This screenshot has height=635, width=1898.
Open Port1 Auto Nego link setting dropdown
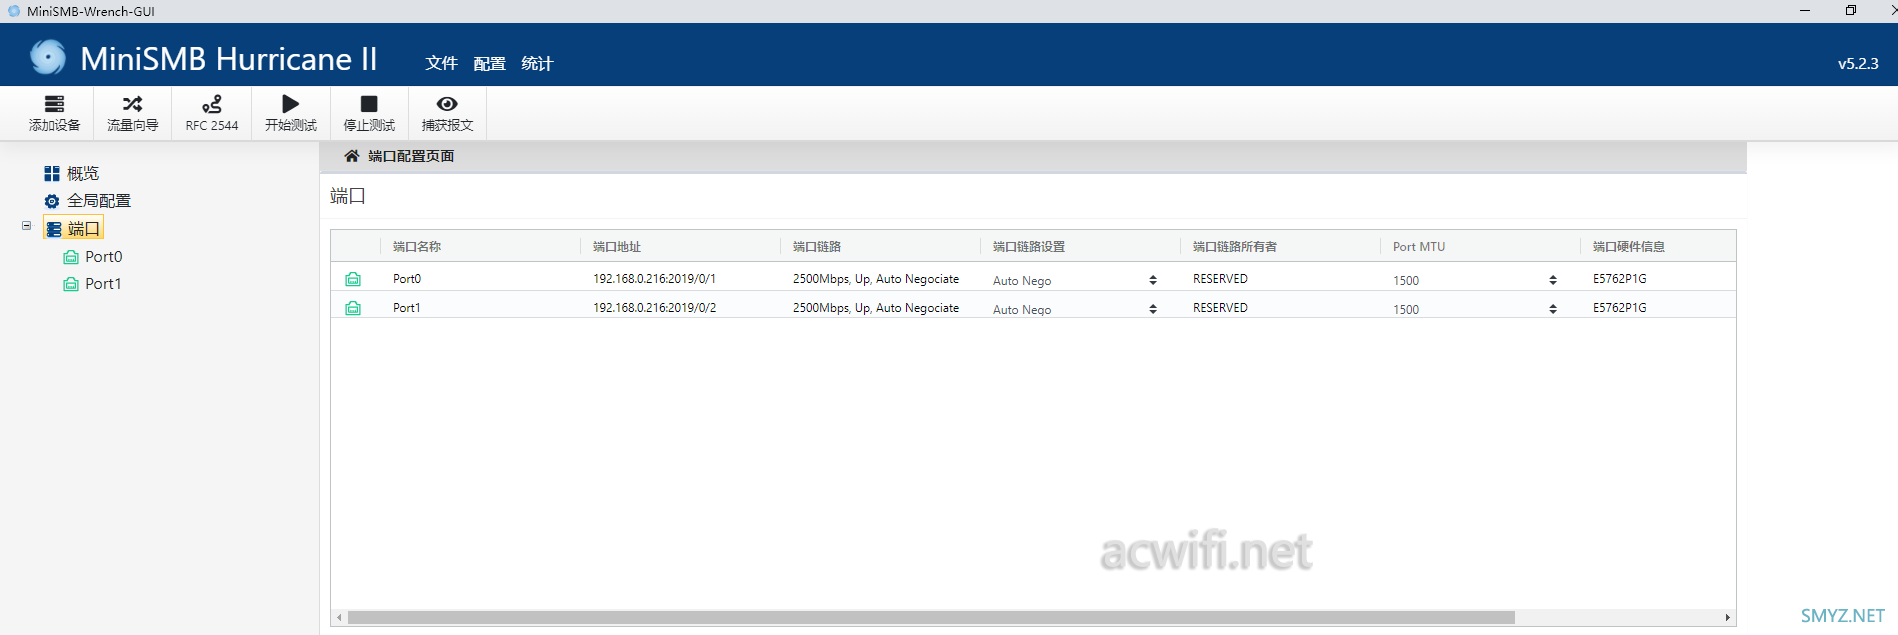pos(1075,309)
